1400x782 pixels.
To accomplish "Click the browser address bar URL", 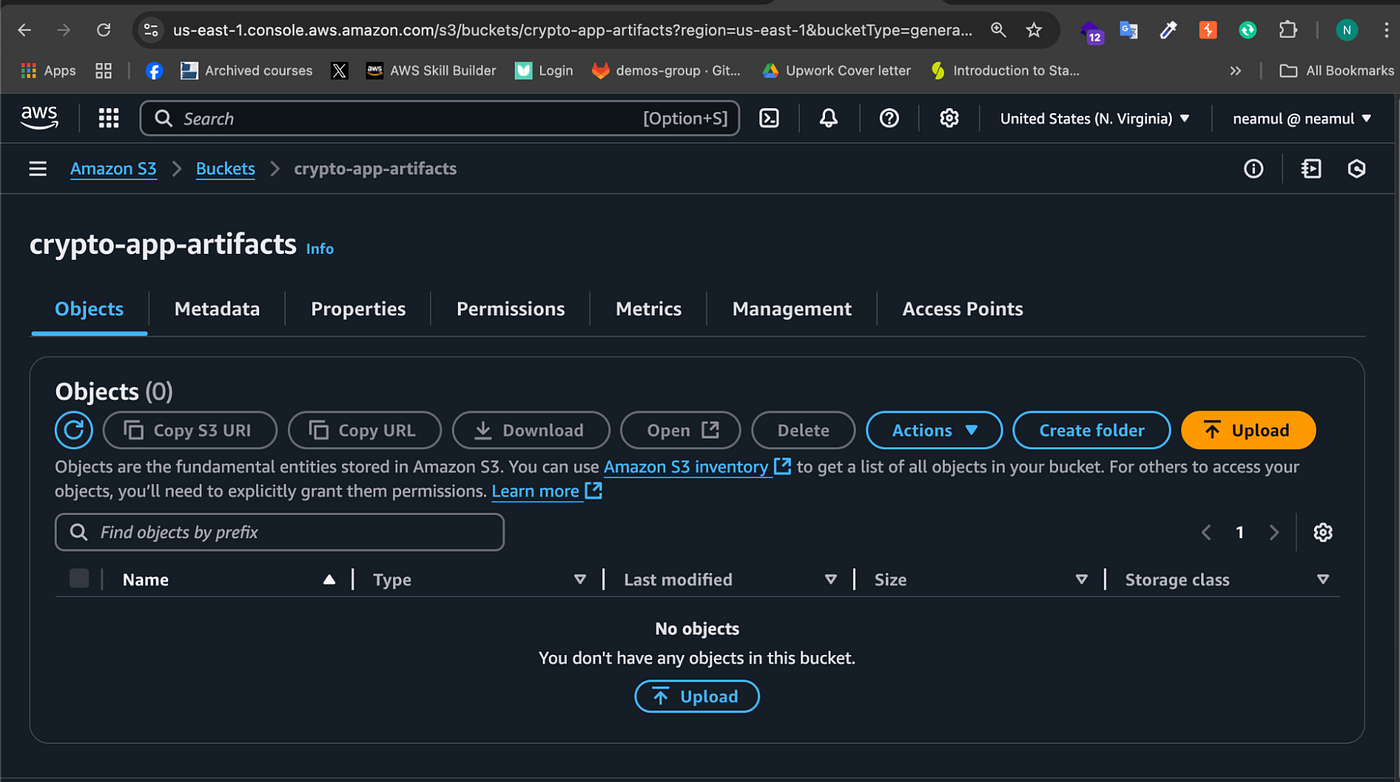I will click(x=572, y=30).
